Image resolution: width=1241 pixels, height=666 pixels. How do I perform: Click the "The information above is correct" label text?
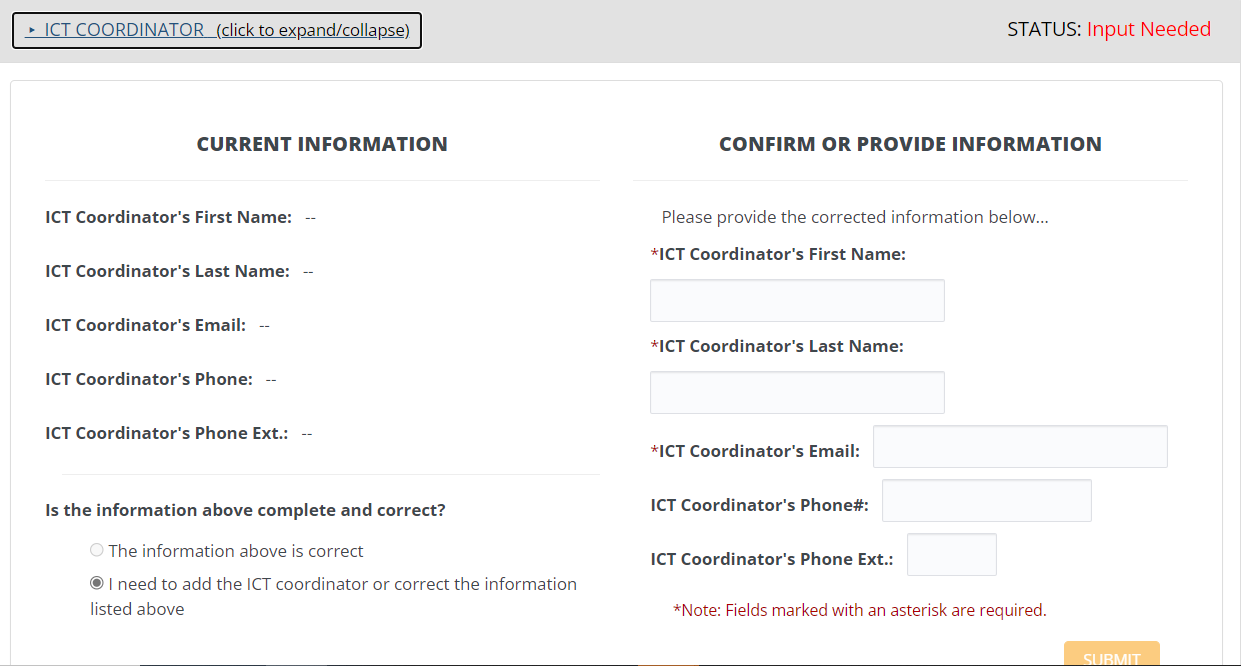(236, 551)
